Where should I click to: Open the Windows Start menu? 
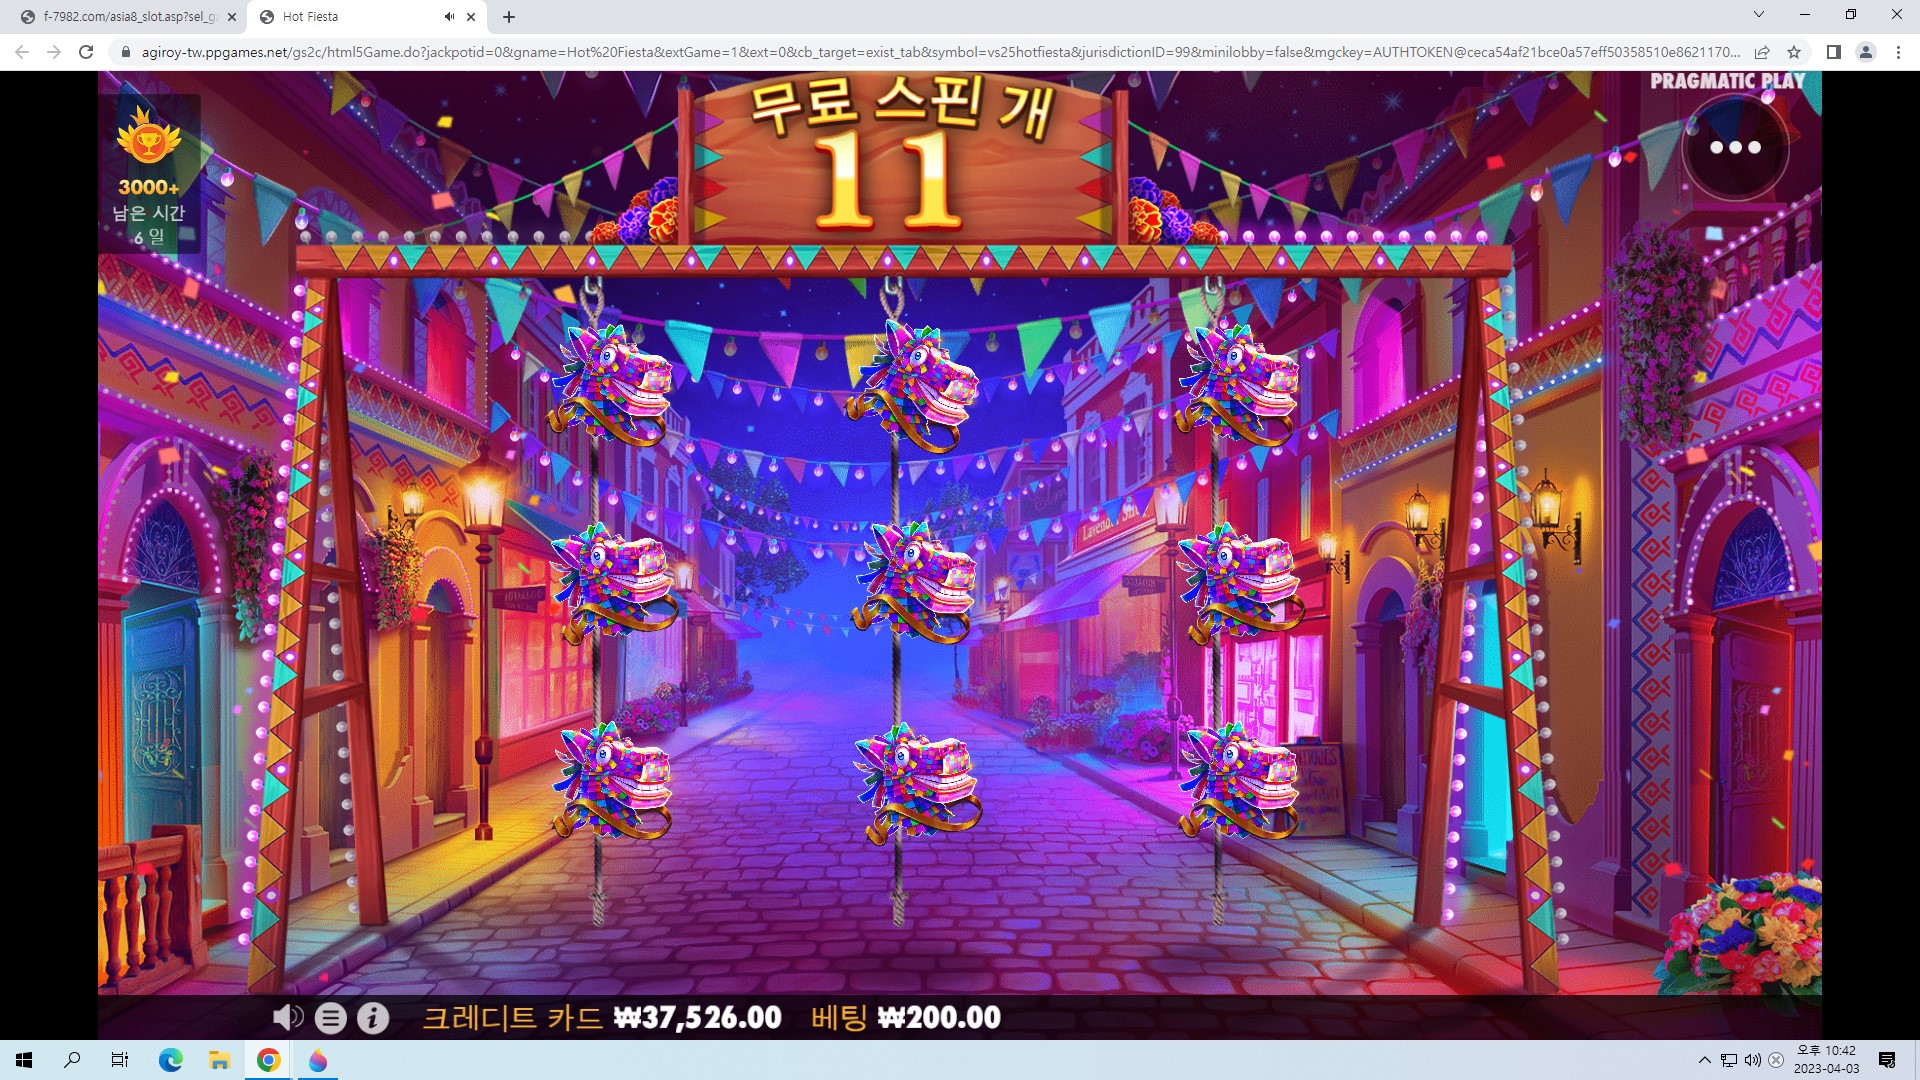(24, 1060)
